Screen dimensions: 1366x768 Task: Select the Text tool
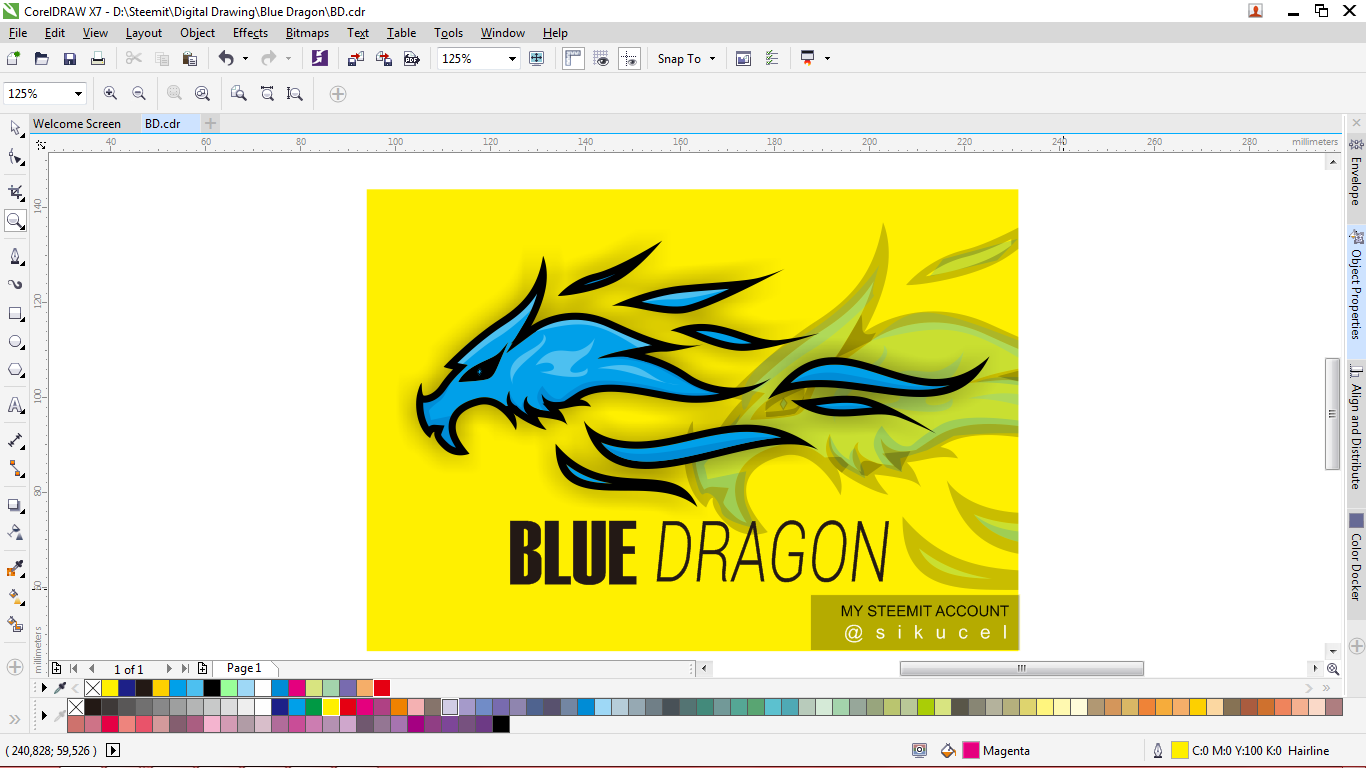click(x=15, y=405)
